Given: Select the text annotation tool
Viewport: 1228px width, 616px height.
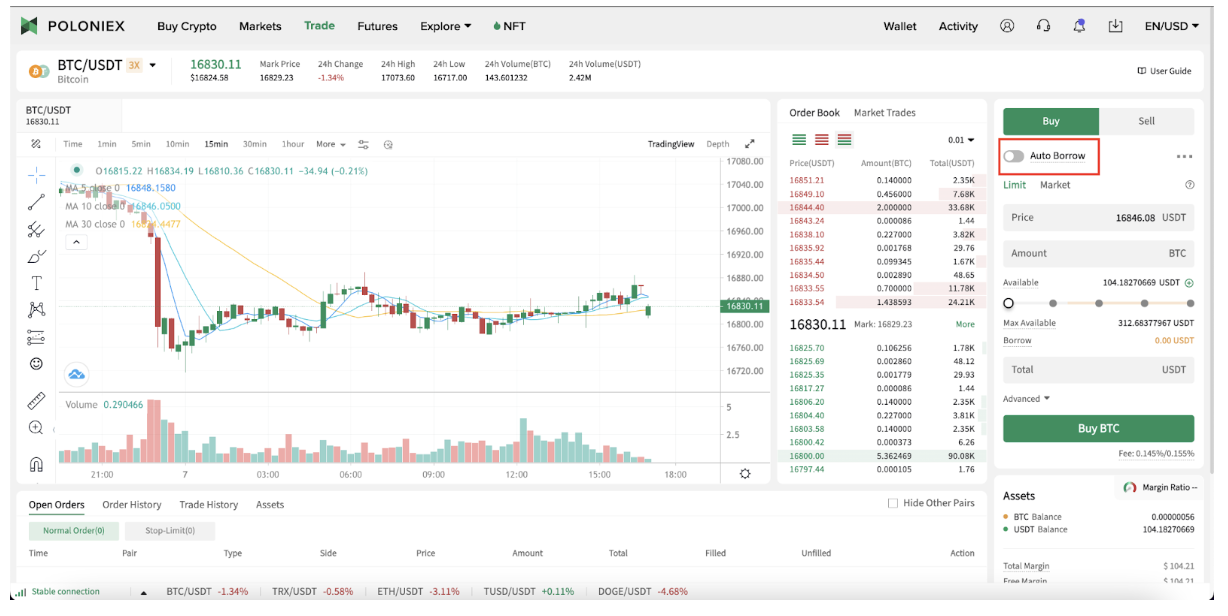Looking at the screenshot, I should (x=36, y=283).
